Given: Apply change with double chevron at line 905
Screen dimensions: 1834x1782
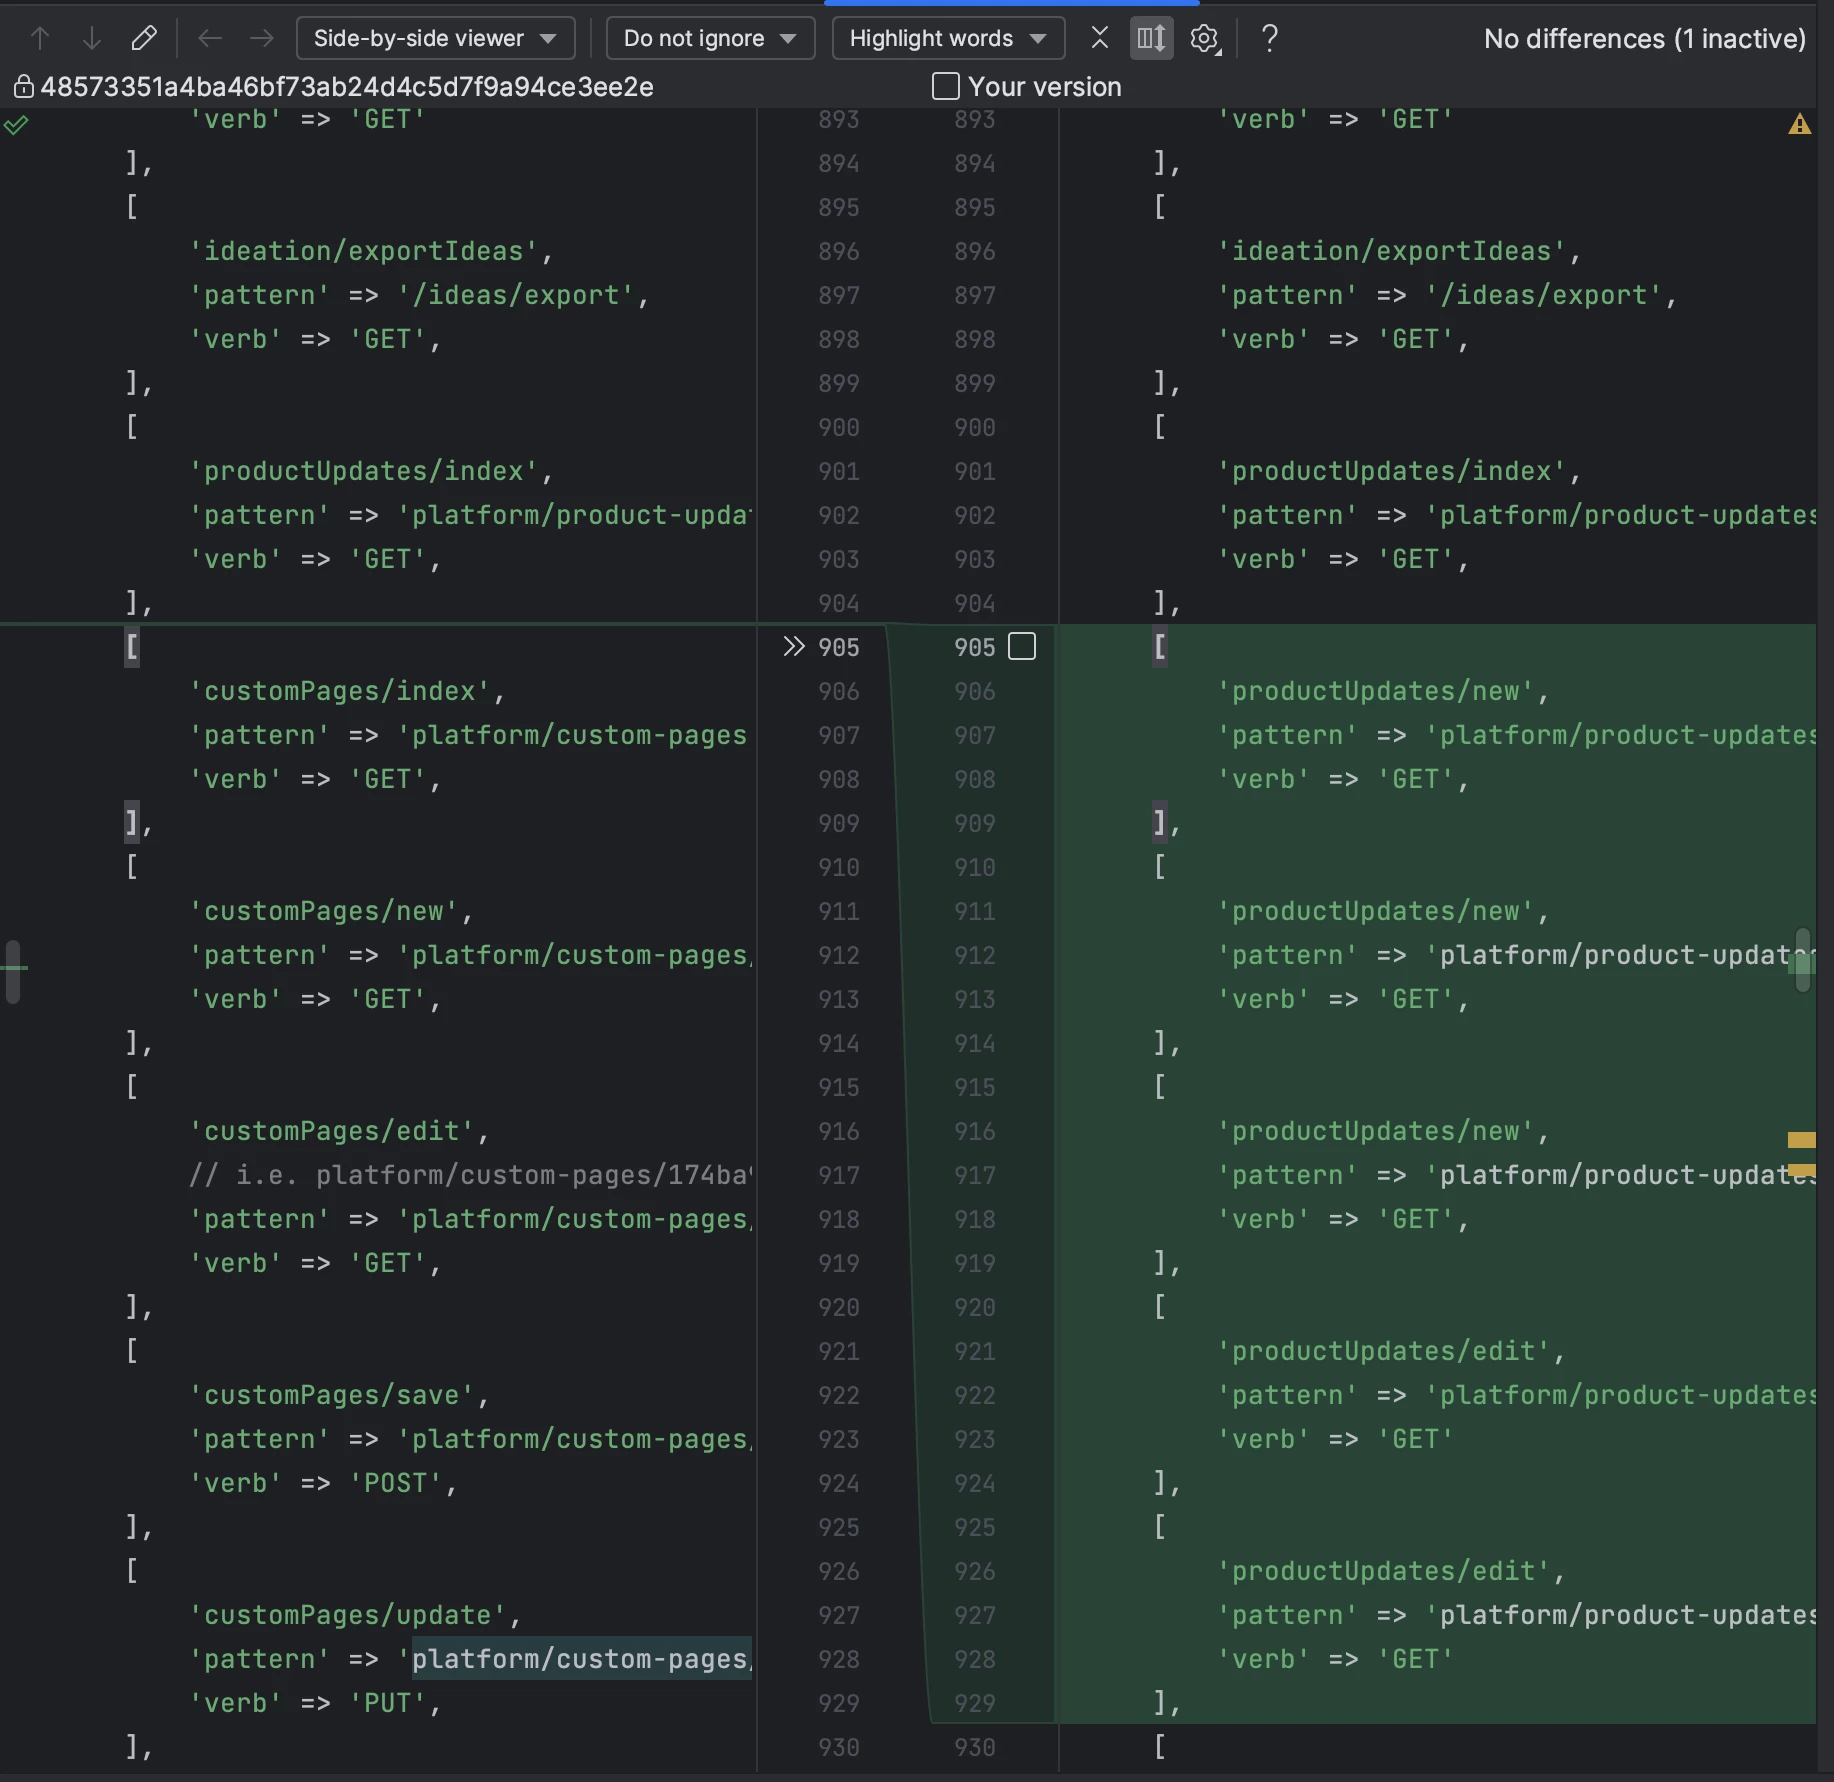Looking at the screenshot, I should [x=794, y=647].
